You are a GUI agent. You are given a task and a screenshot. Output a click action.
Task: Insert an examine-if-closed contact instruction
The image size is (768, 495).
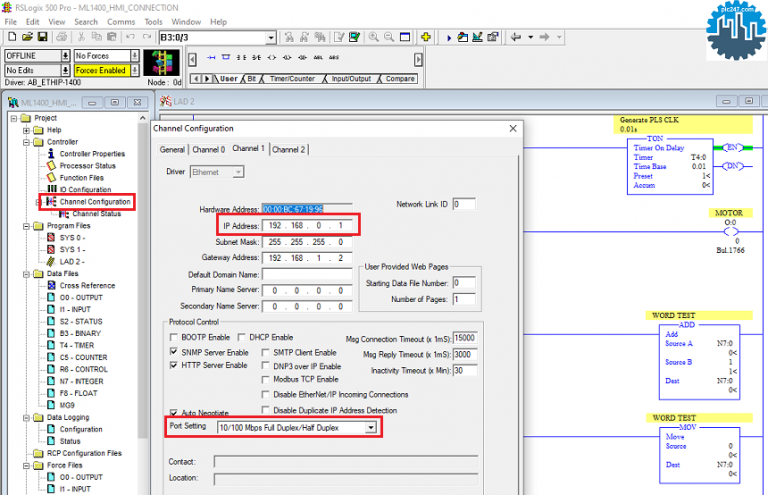[241, 57]
